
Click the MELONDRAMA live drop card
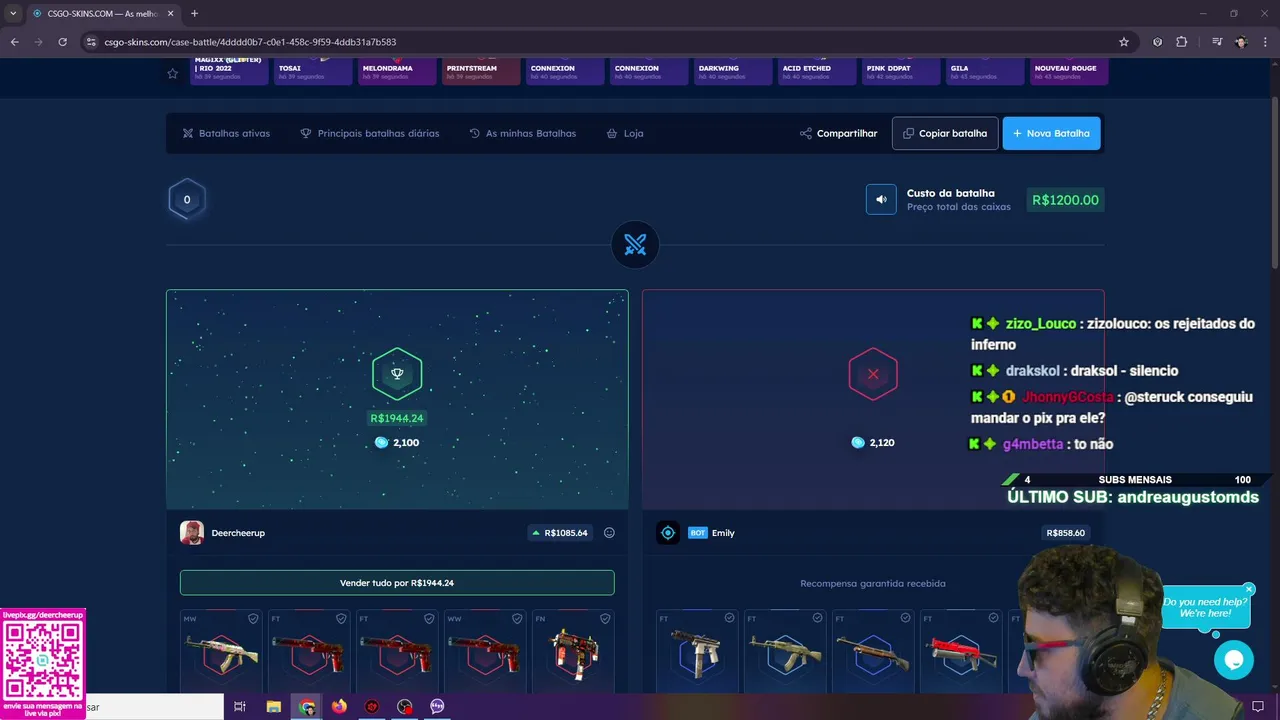pyautogui.click(x=397, y=71)
